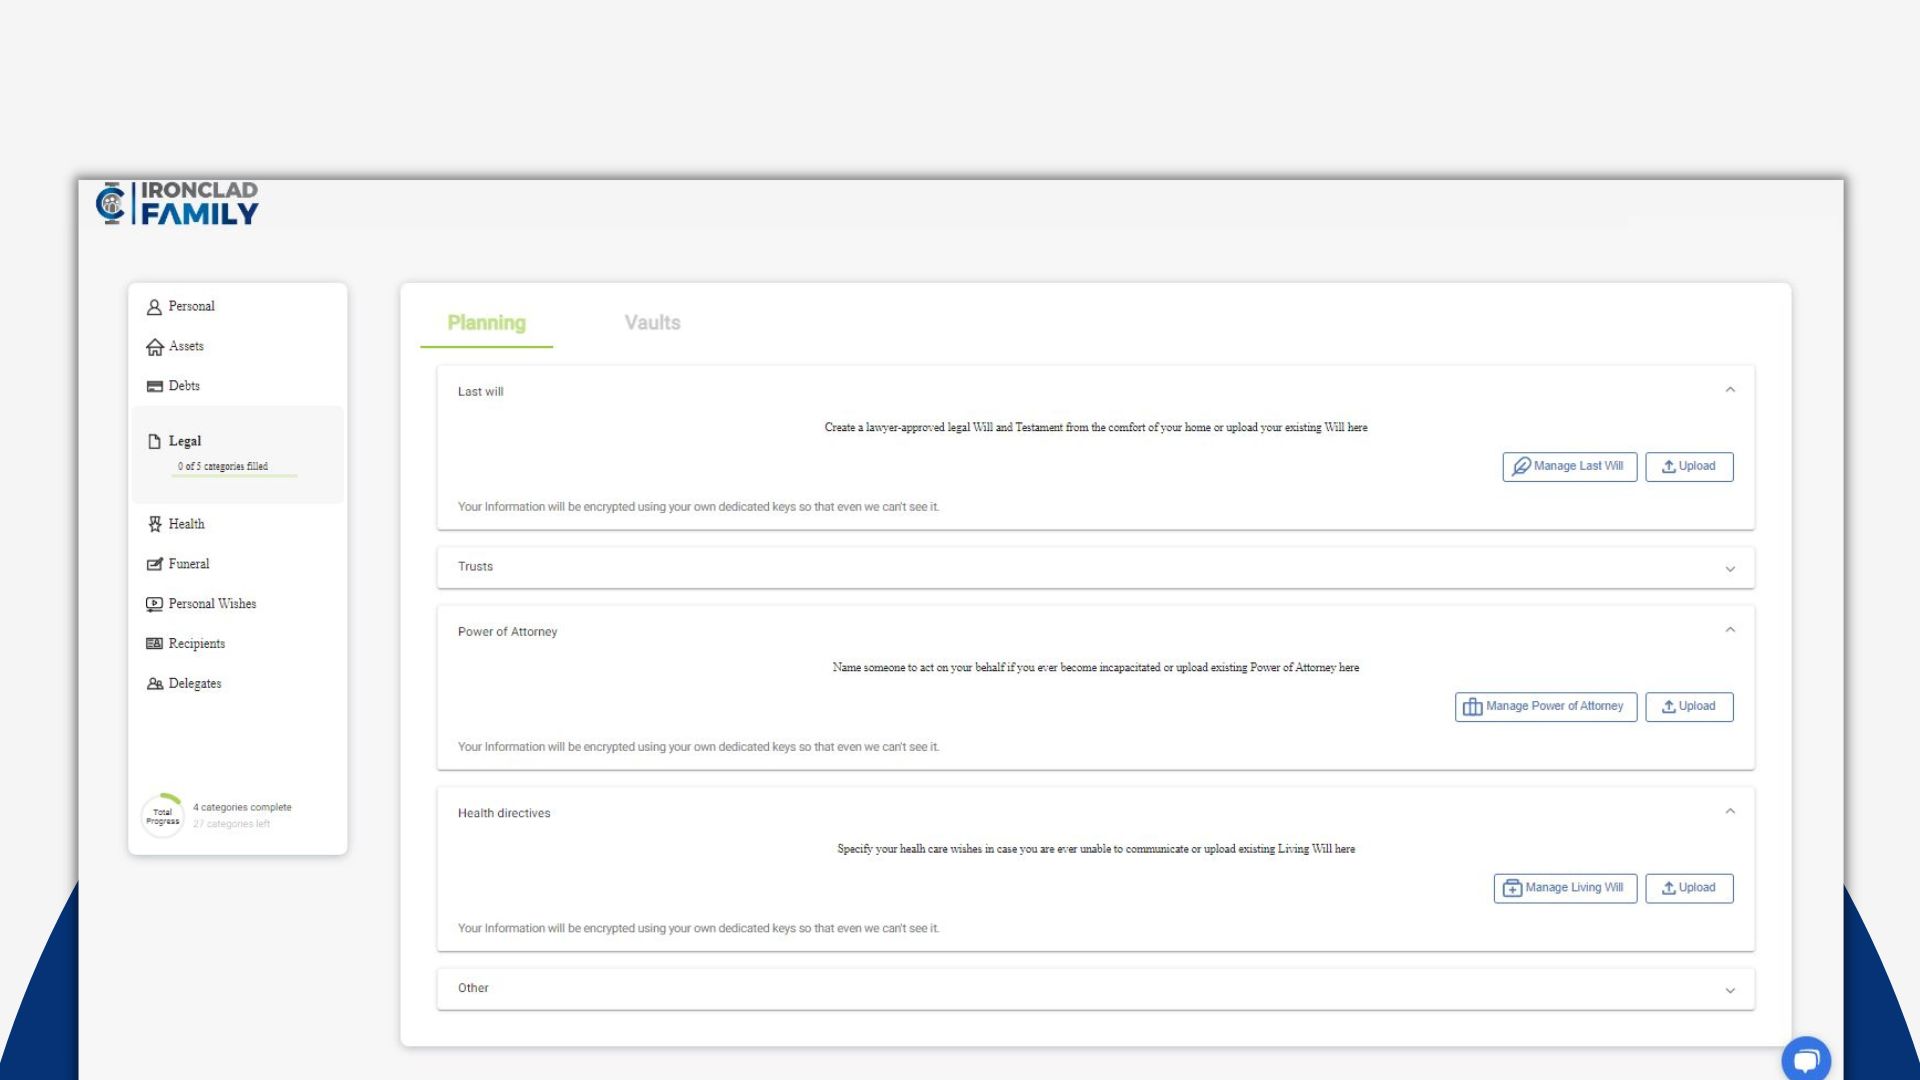The width and height of the screenshot is (1920, 1080).
Task: Click Manage Last Will button
Action: coord(1569,467)
